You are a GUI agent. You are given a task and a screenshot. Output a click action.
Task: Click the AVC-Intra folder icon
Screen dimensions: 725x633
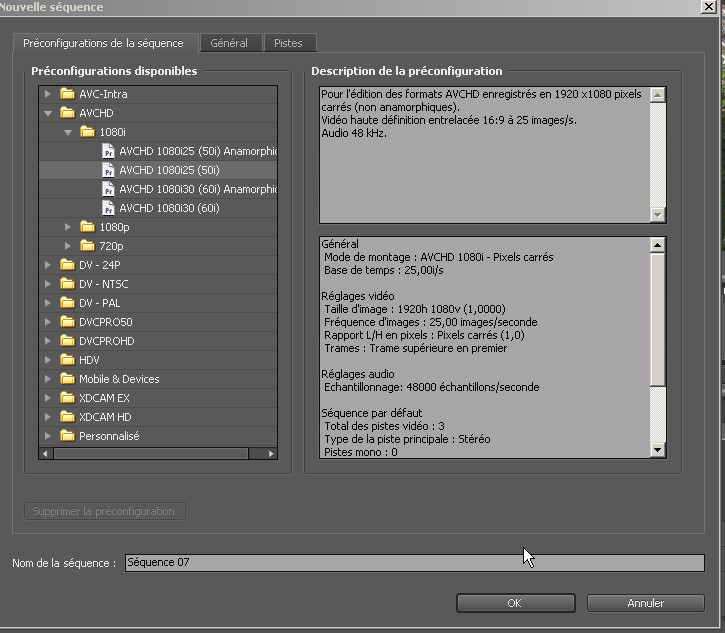click(68, 94)
